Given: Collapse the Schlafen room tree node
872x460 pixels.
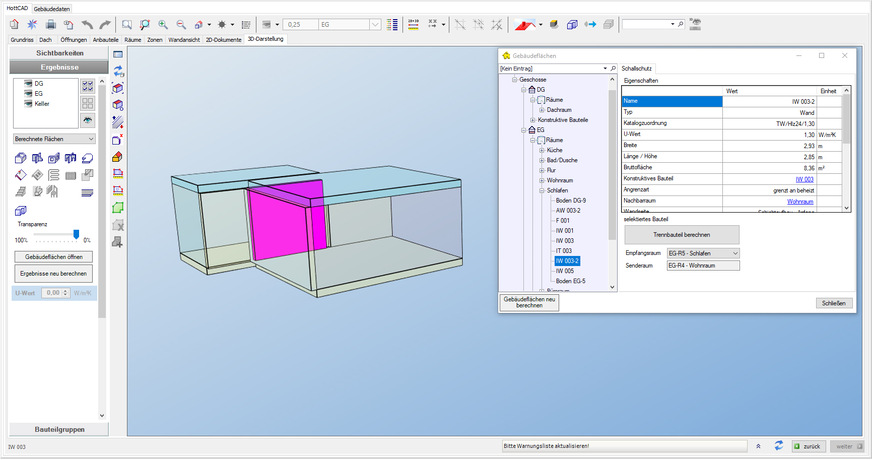Looking at the screenshot, I should tap(540, 191).
